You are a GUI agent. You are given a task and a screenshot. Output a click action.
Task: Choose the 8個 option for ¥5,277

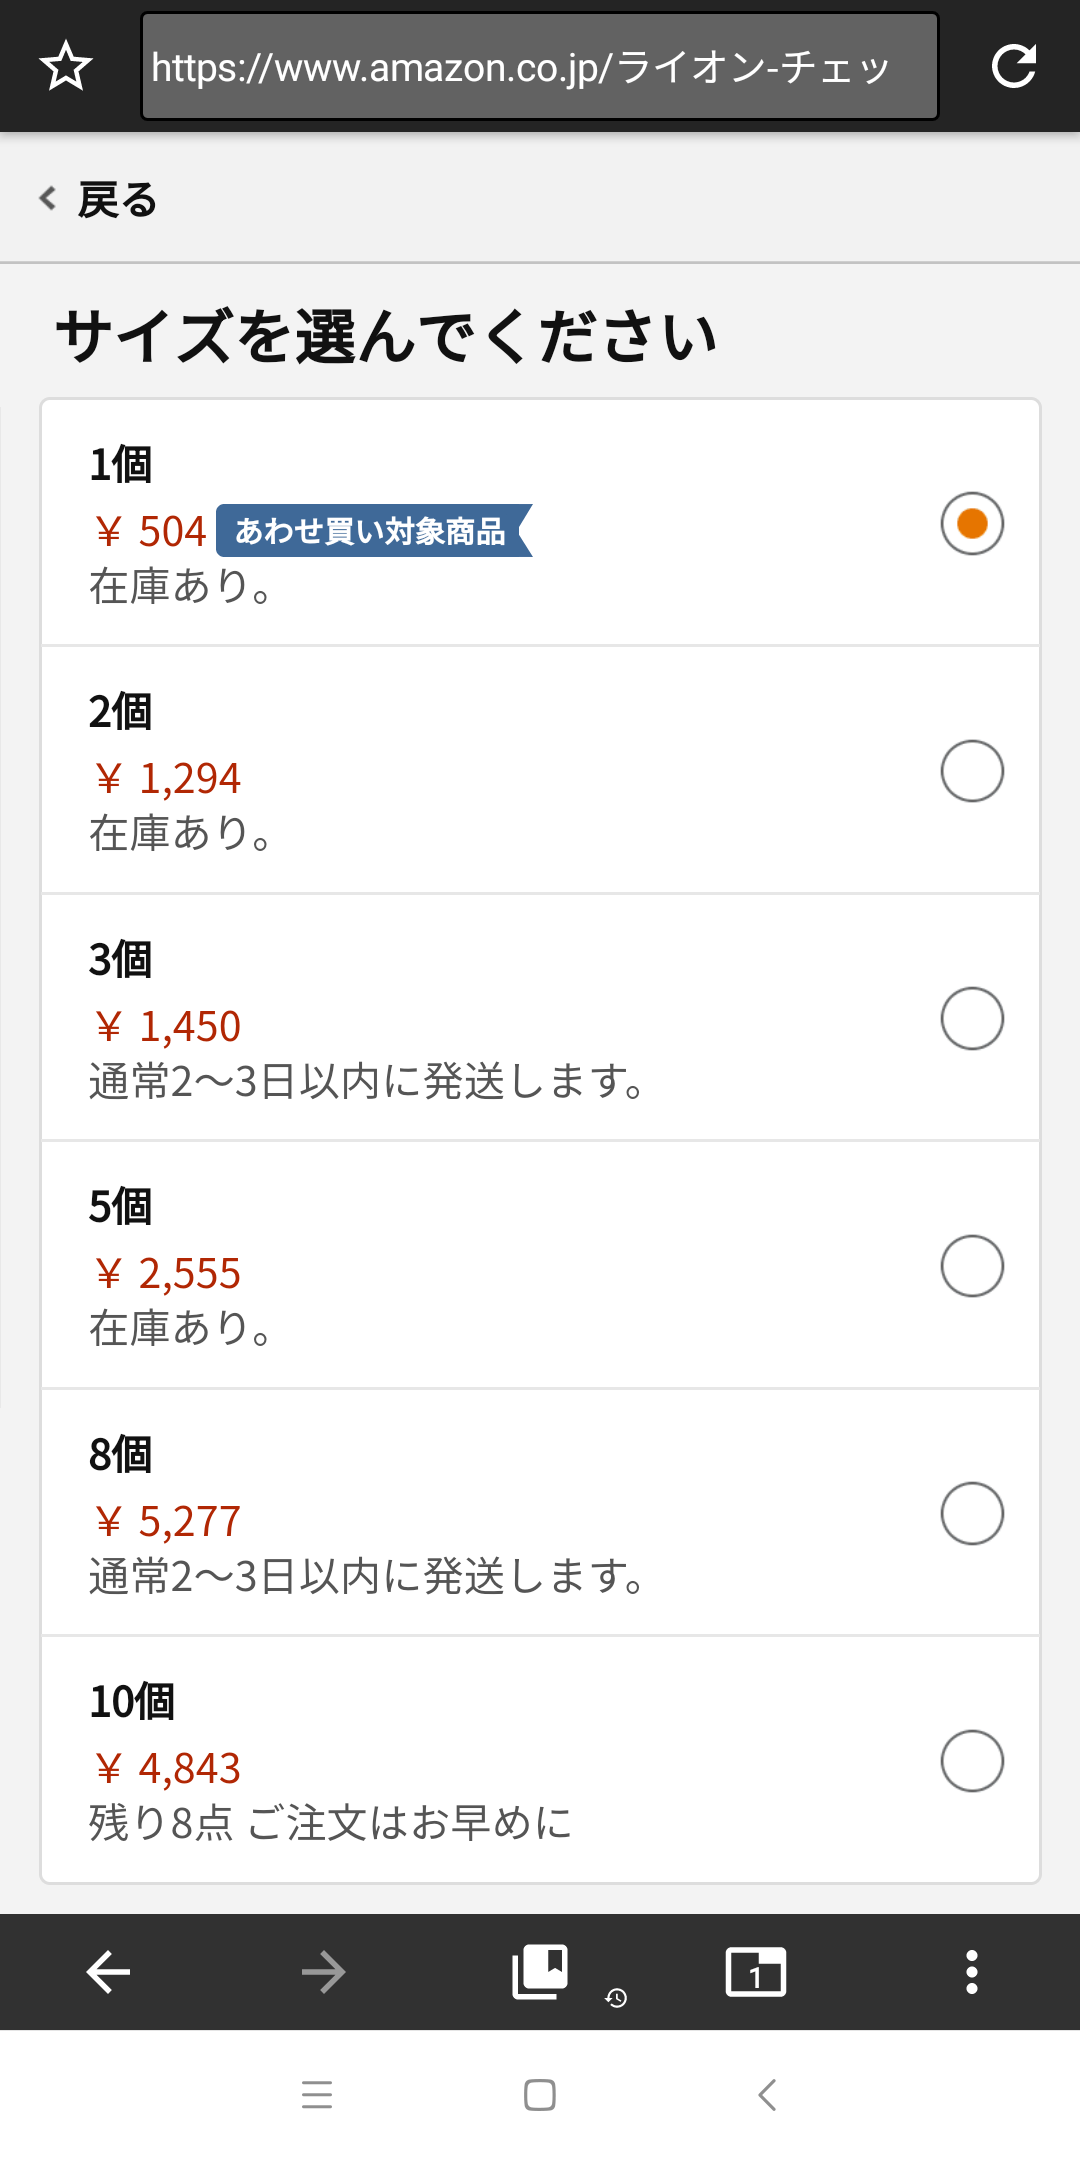[x=540, y=1513]
